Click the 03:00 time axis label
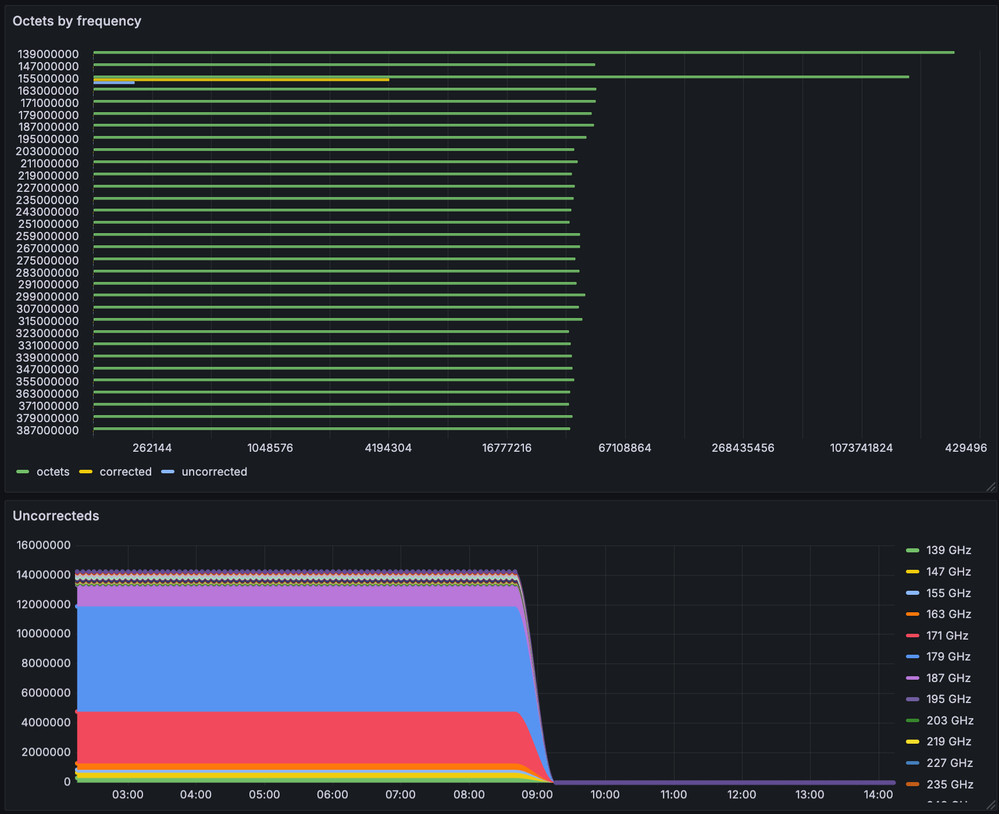 [x=127, y=795]
